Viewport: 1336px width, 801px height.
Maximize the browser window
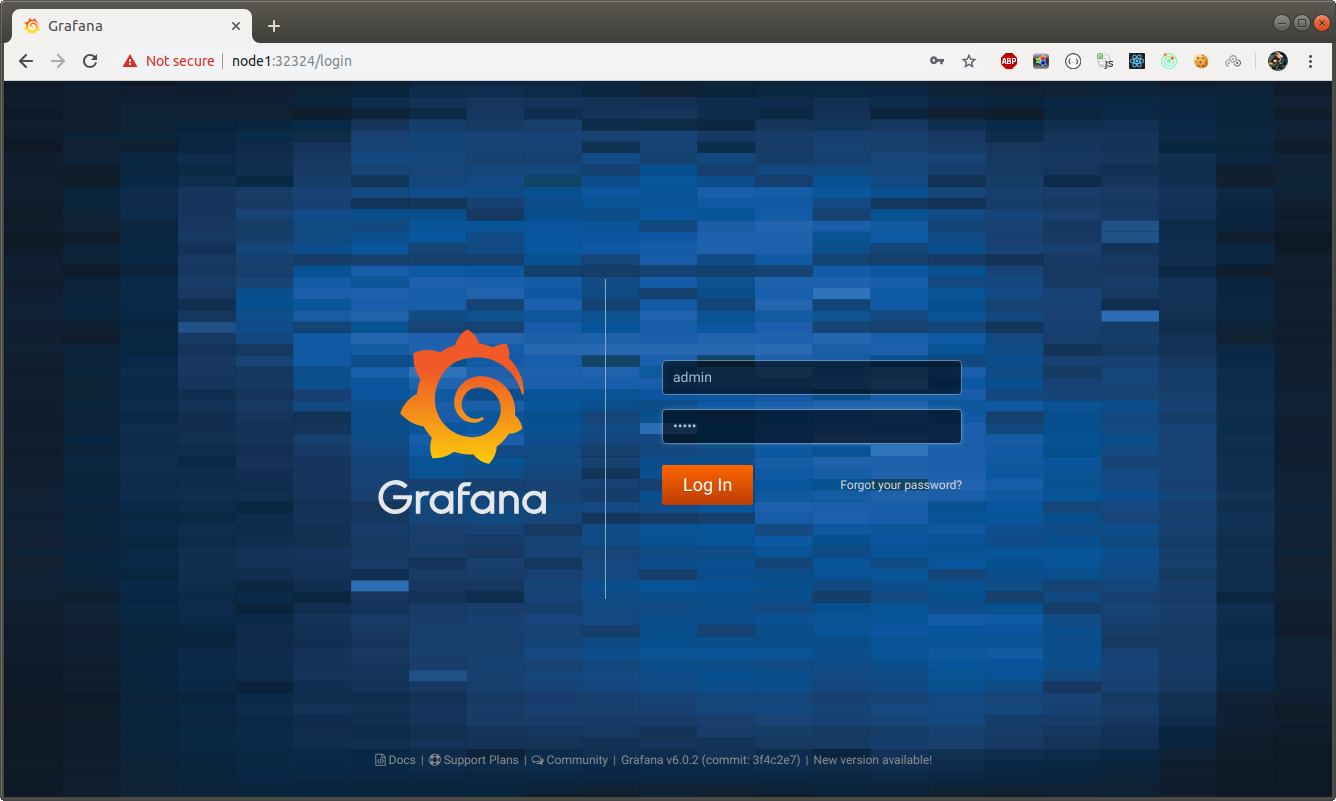point(1302,23)
